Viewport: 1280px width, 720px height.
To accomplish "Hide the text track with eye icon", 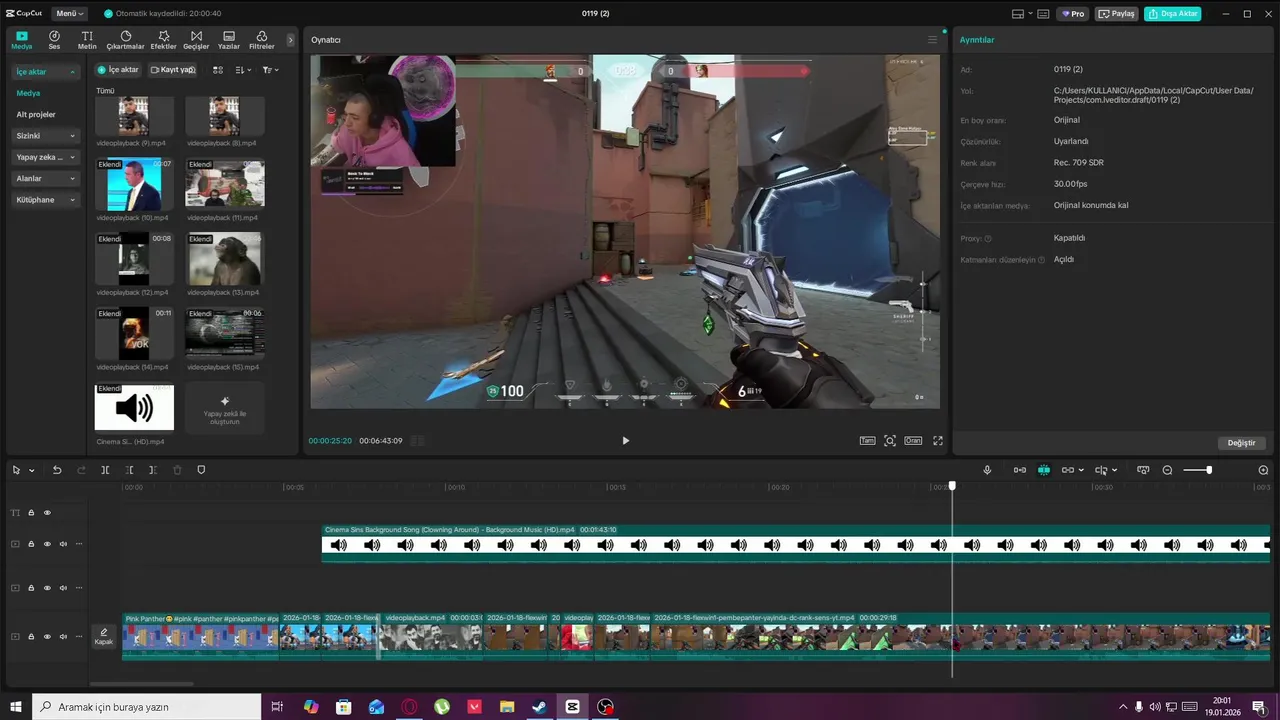I will pos(47,513).
